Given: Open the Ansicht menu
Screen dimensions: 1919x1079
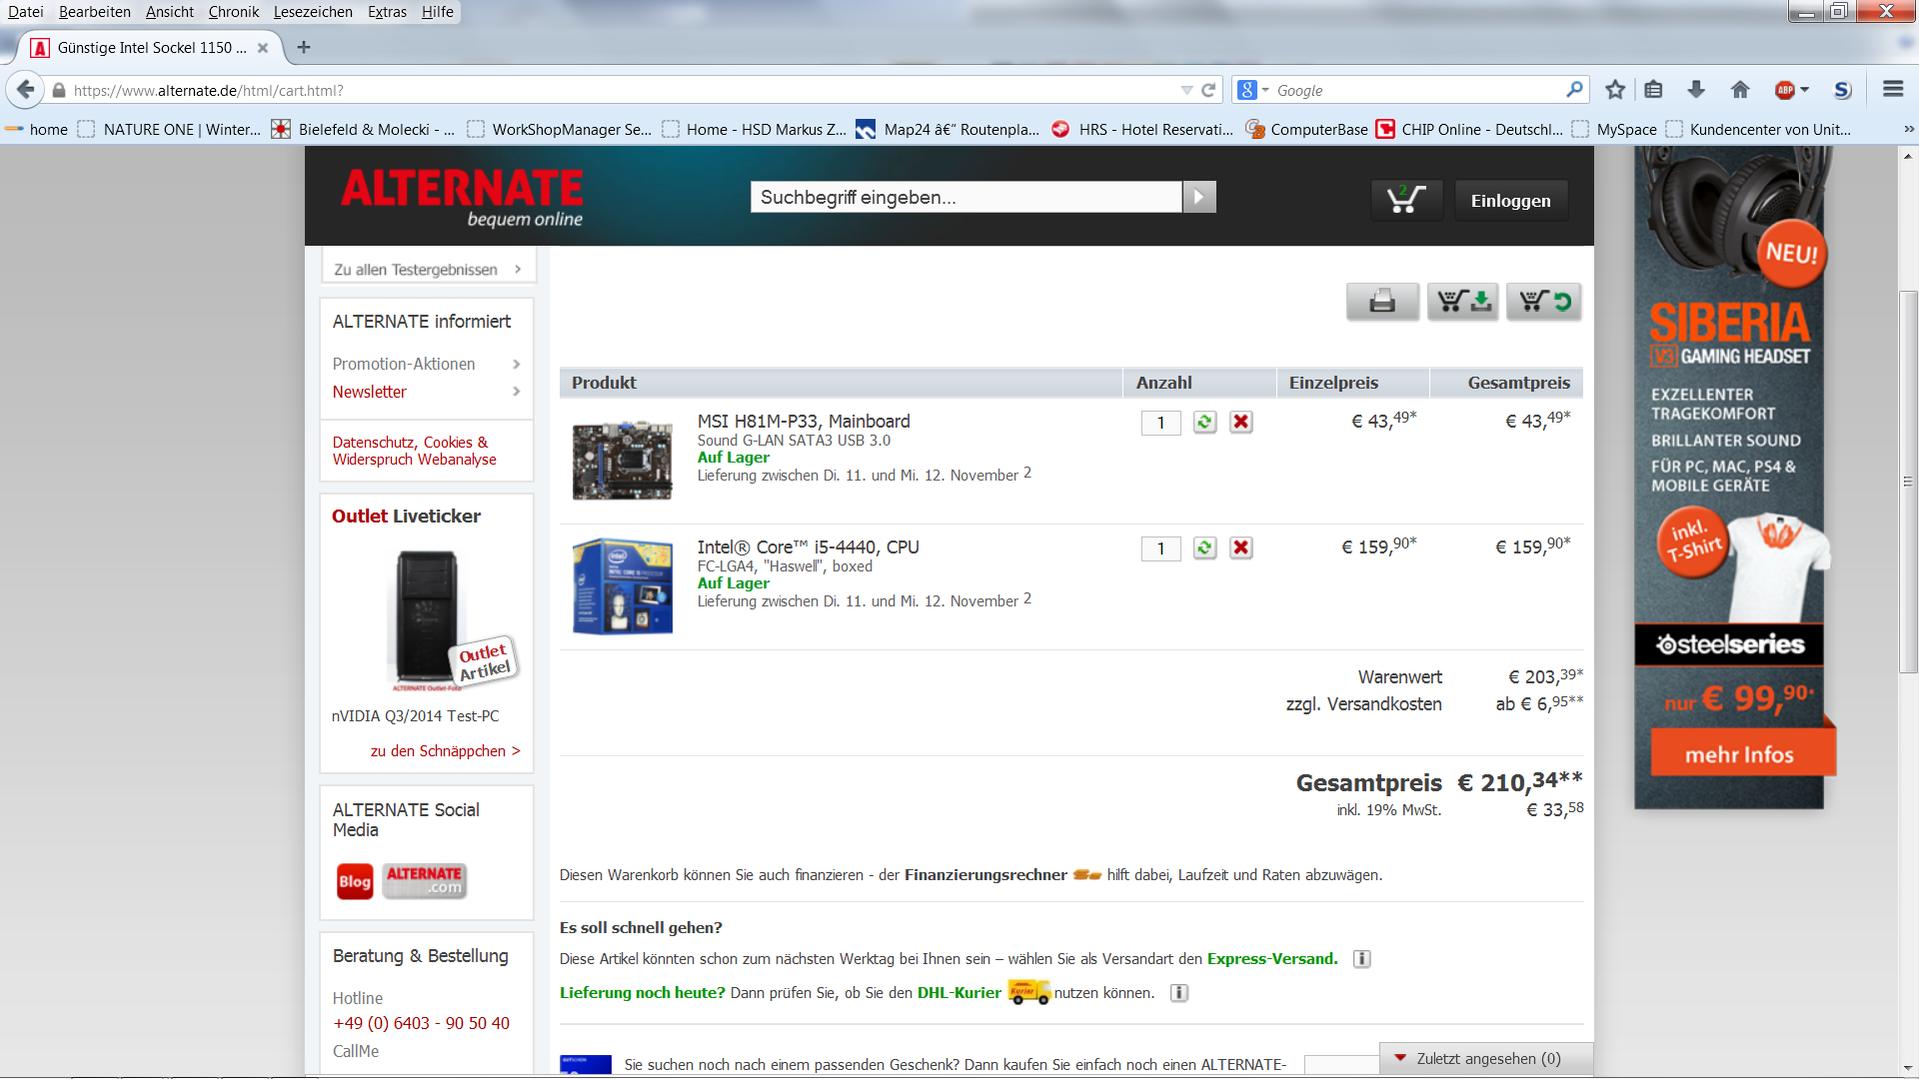Looking at the screenshot, I should pyautogui.click(x=170, y=12).
